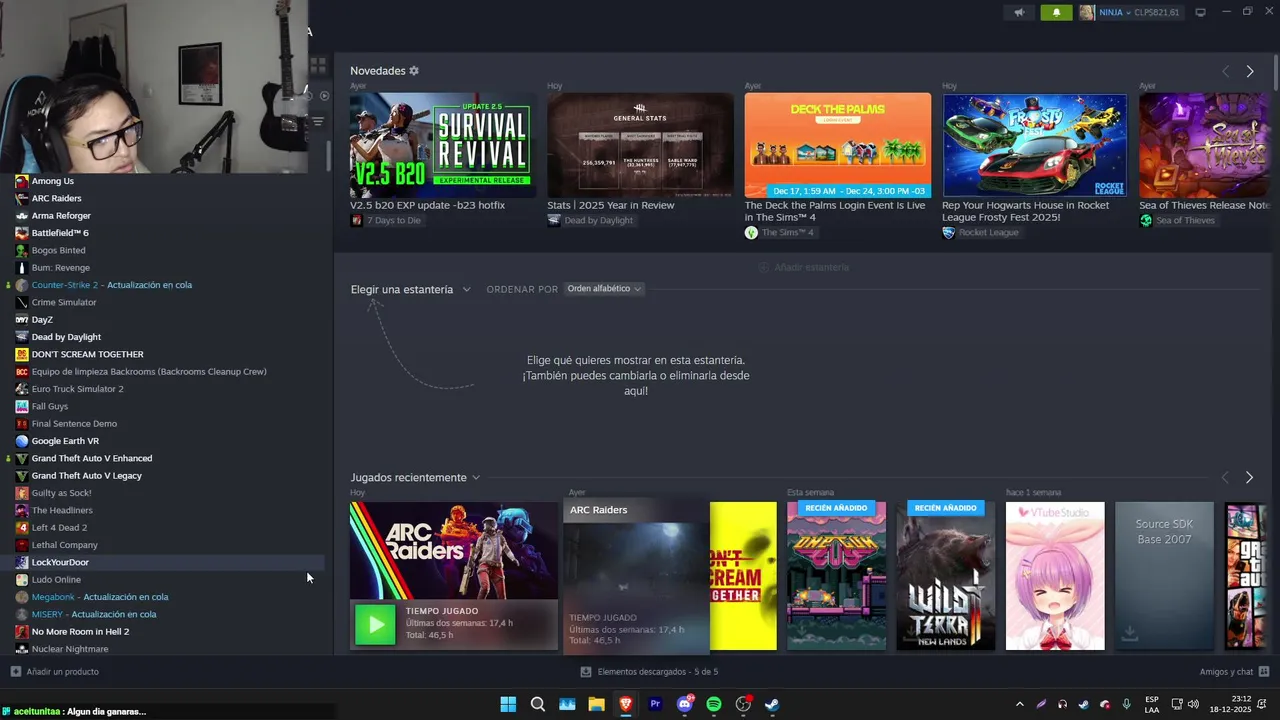Screen dimensions: 1280x720
Task: Show next recently played games
Action: coord(1249,477)
